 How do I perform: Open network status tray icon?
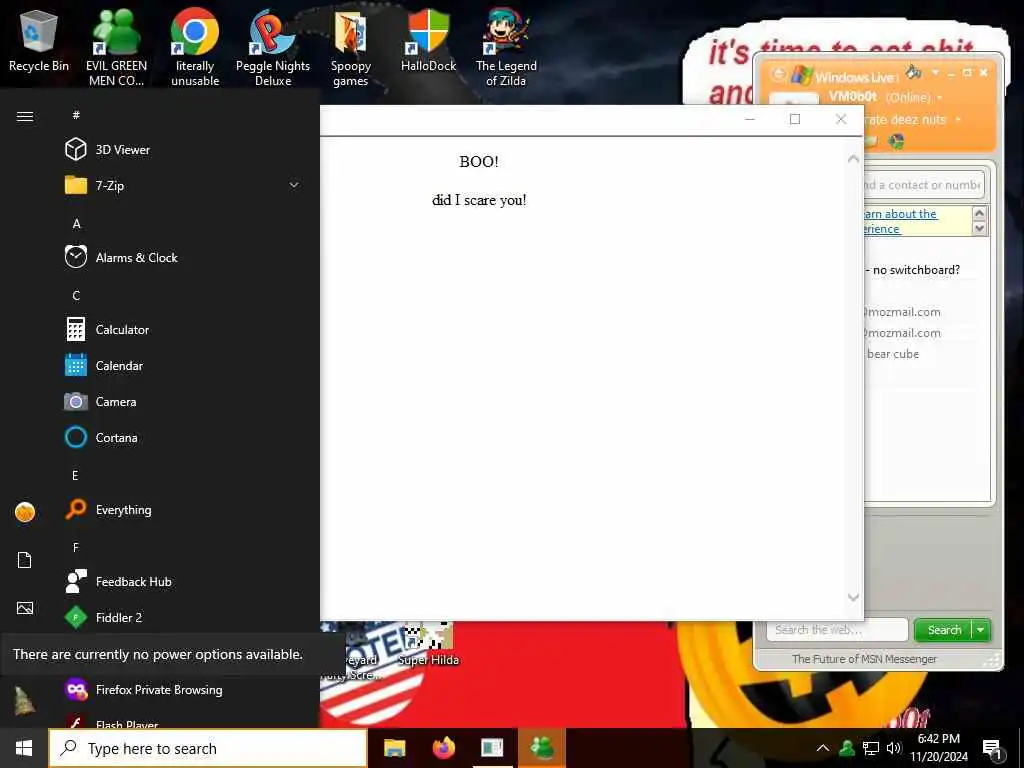pos(871,748)
